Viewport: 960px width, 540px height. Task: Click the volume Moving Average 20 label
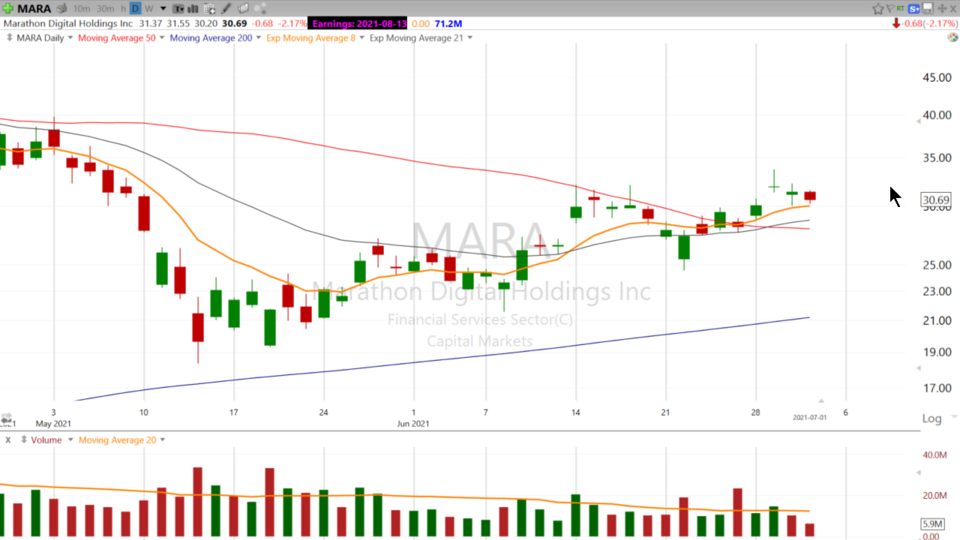point(118,440)
